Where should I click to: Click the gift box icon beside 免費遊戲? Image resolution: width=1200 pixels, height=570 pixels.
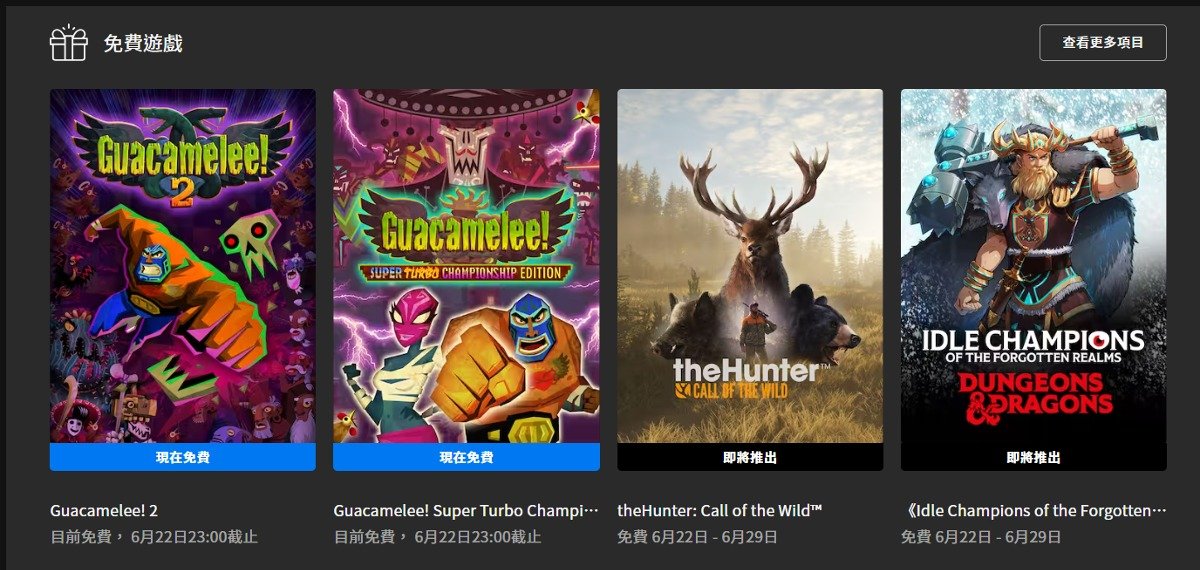click(69, 43)
